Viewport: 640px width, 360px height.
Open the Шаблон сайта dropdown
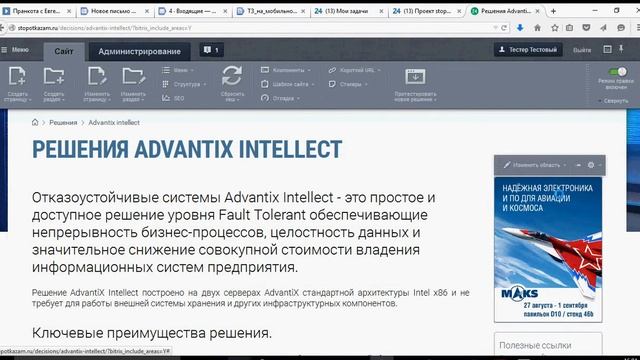(x=288, y=84)
